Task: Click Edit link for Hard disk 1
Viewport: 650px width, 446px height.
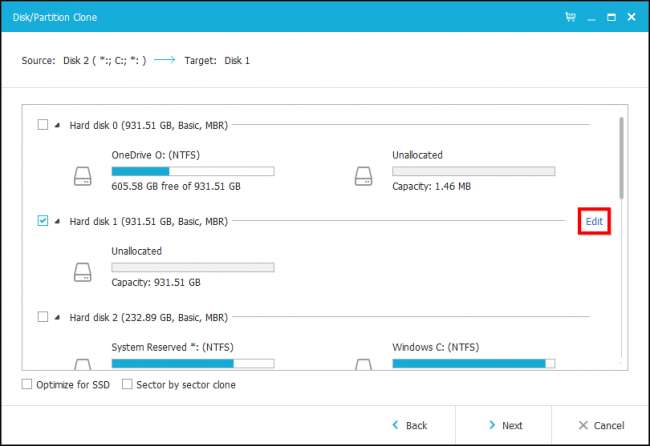Action: coord(594,221)
